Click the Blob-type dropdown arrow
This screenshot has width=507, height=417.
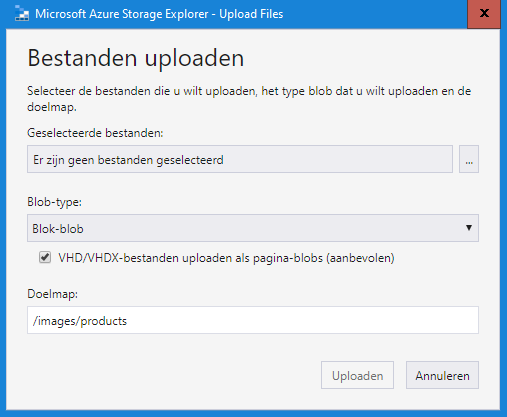coord(469,228)
